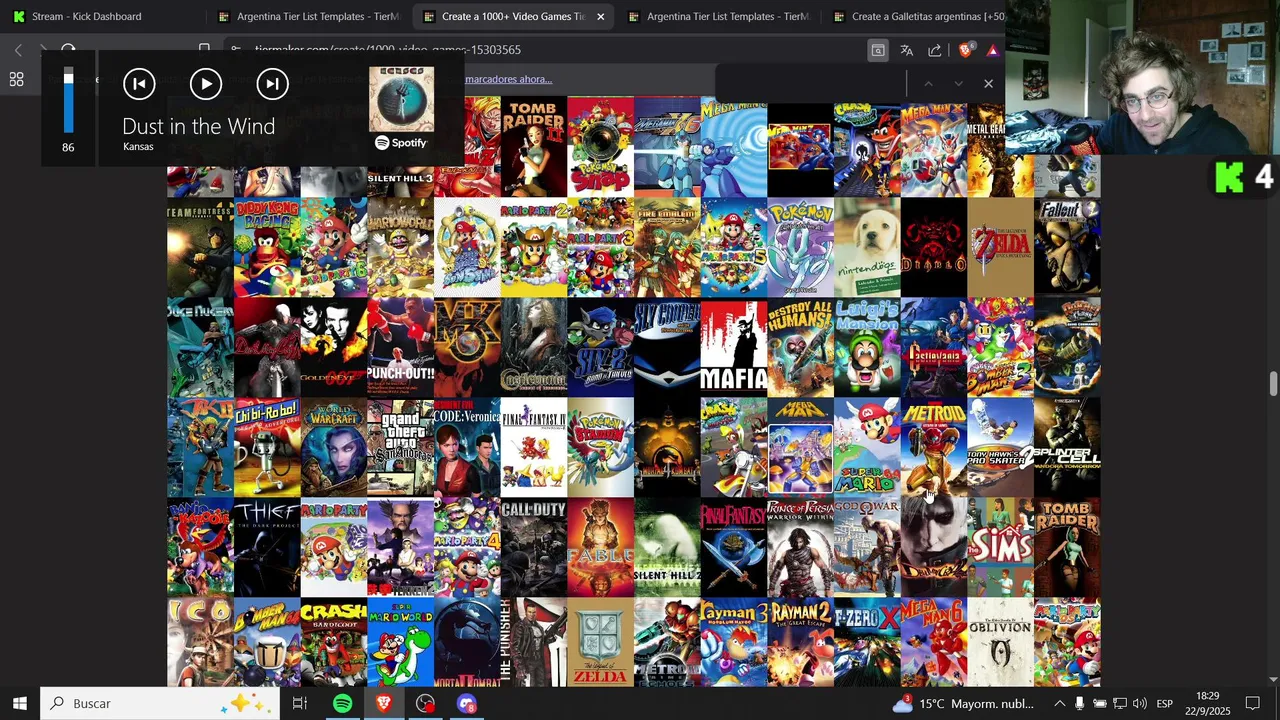The image size is (1280, 720).
Task: Choose the Super Mario World cover
Action: click(400, 642)
